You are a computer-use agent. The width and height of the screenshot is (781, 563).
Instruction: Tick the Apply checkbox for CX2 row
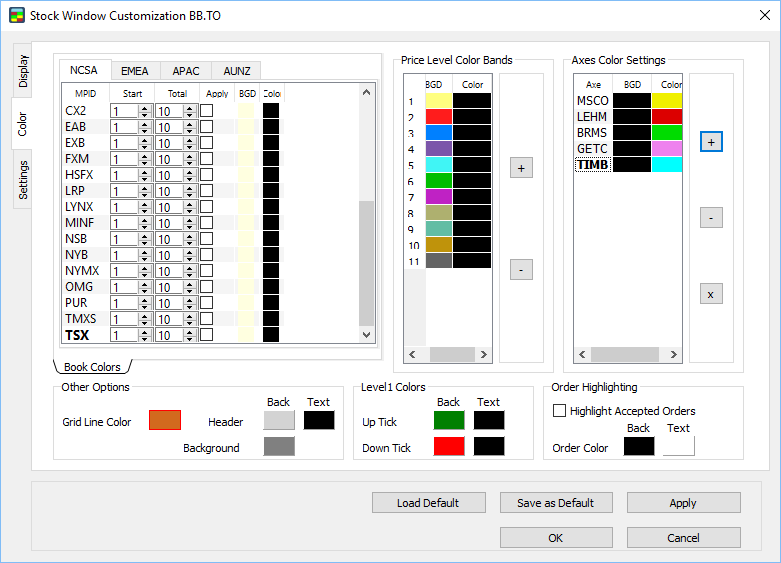point(206,111)
